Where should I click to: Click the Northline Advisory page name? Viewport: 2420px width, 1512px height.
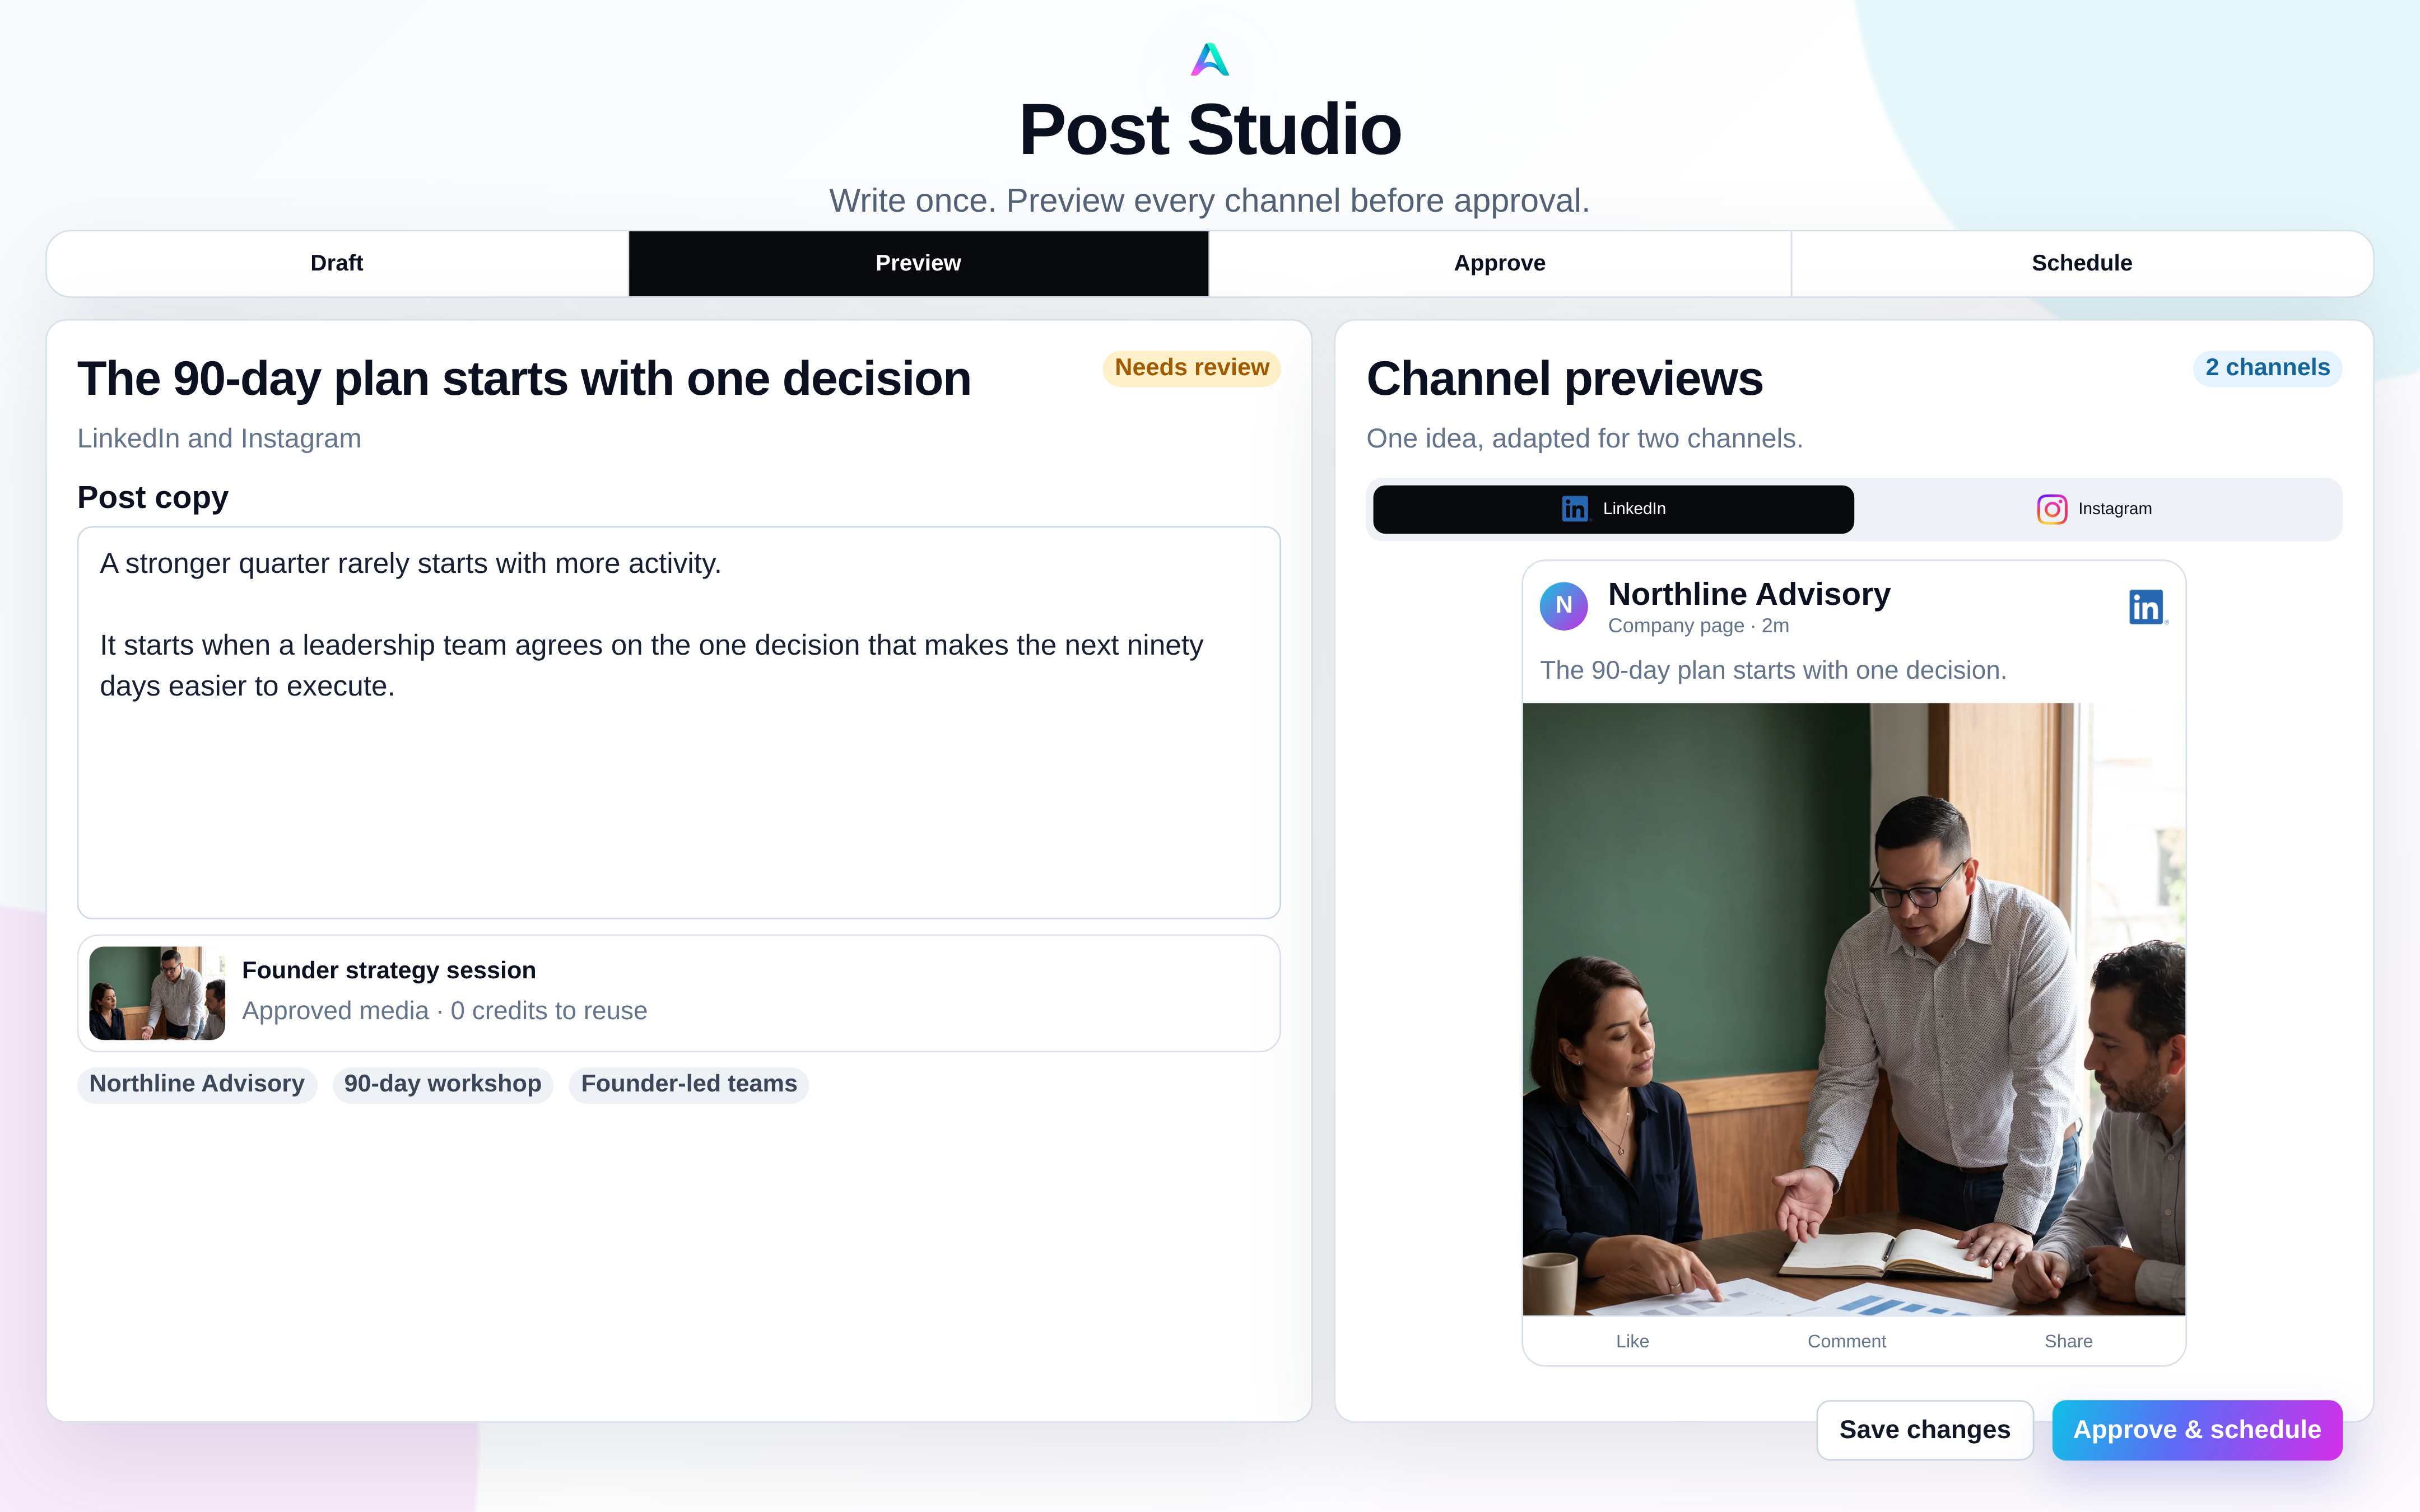pyautogui.click(x=1749, y=594)
